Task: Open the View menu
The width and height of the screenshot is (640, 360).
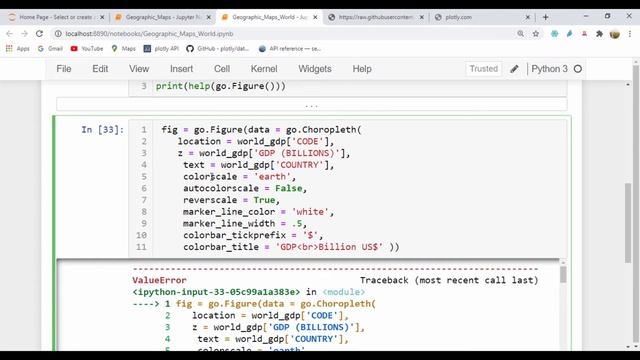Action: [x=139, y=69]
